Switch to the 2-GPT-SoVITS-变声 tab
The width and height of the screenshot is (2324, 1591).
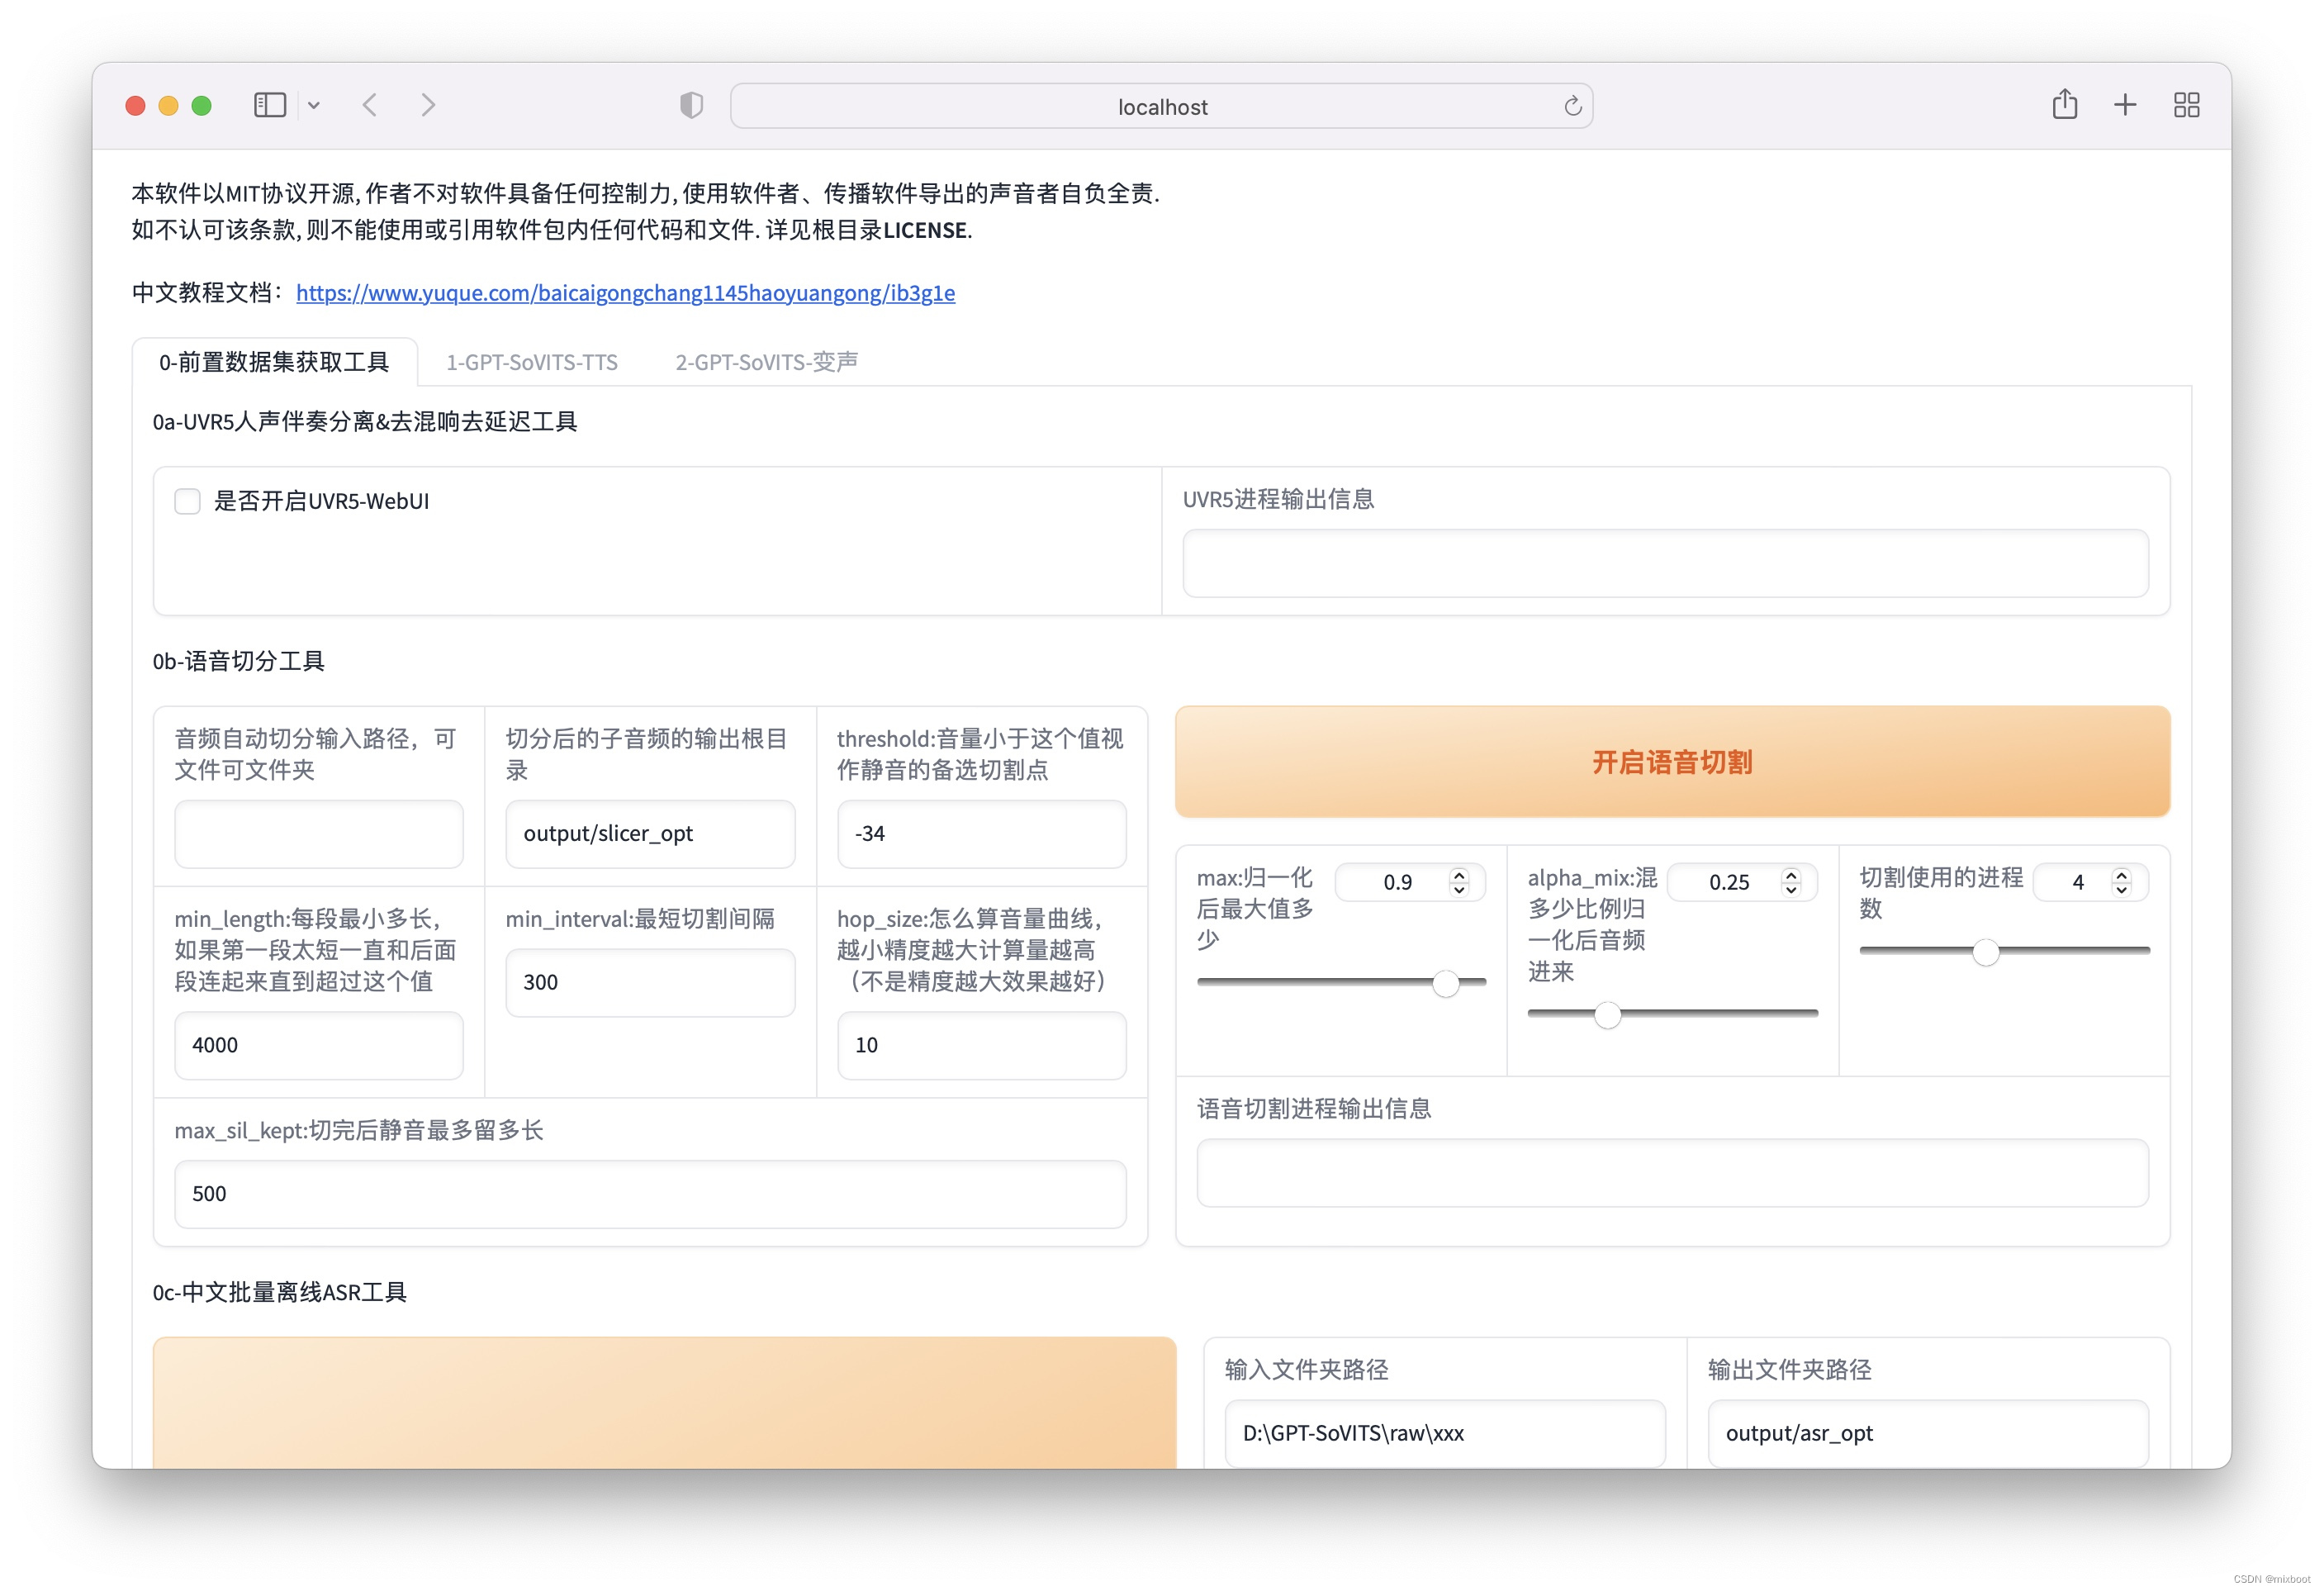click(766, 362)
